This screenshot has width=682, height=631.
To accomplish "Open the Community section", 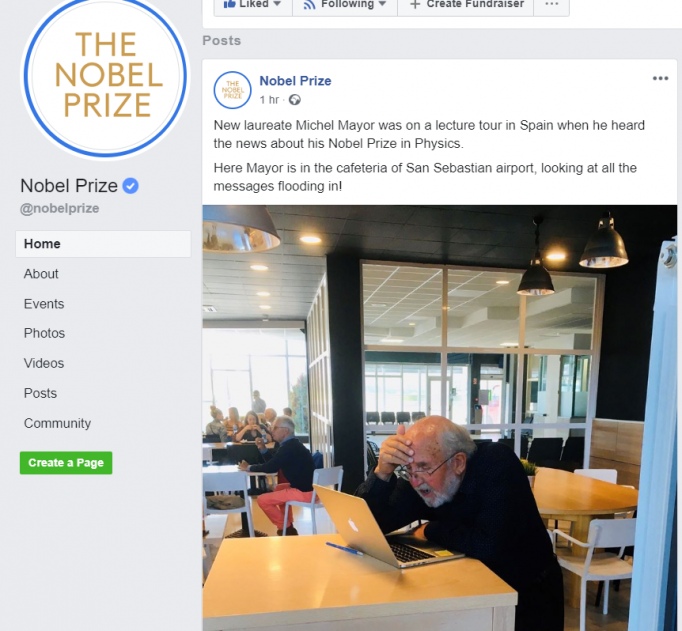I will click(x=57, y=423).
